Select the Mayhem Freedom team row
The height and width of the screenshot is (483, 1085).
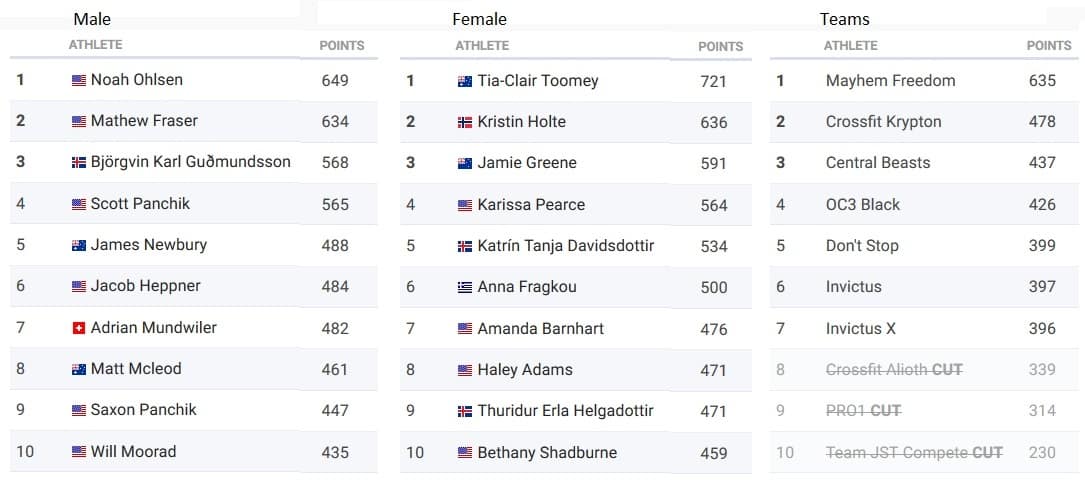pos(924,80)
